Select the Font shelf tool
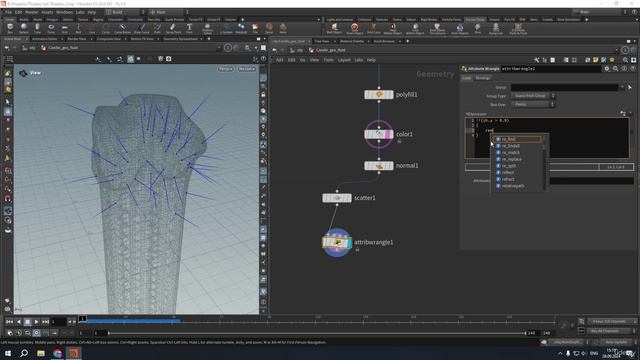Viewport: 640px width, 360px height. (x=189, y=28)
